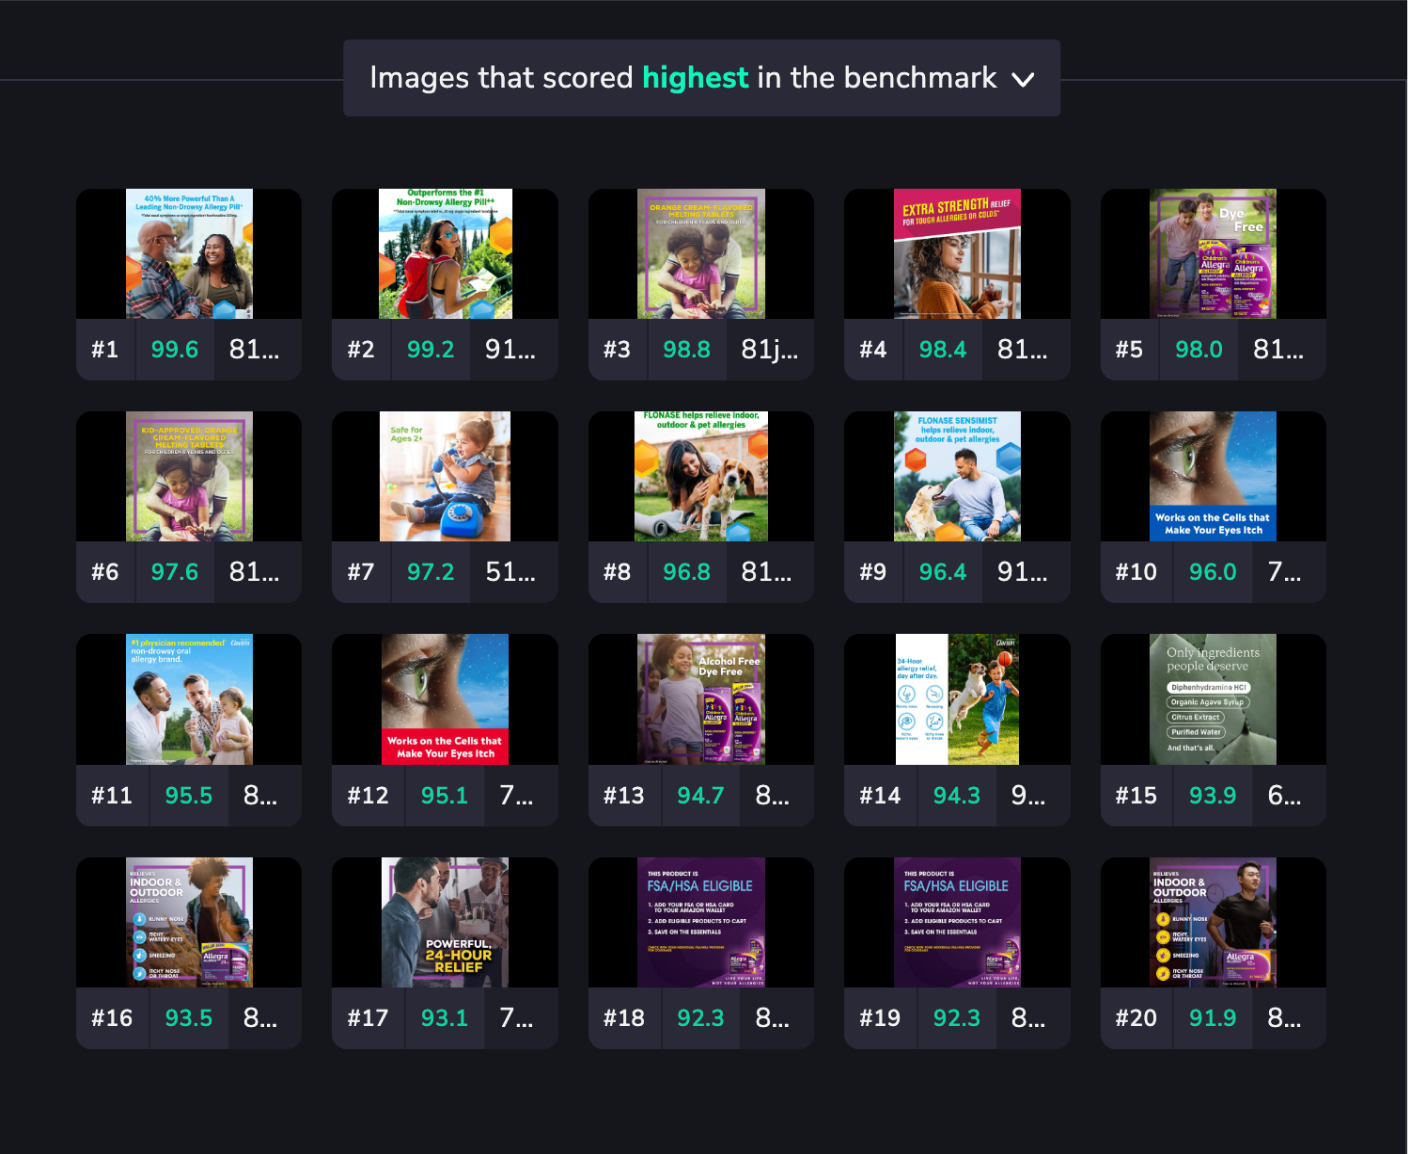Open the Extra Strength Relief ad image
1410x1154 pixels.
957,254
